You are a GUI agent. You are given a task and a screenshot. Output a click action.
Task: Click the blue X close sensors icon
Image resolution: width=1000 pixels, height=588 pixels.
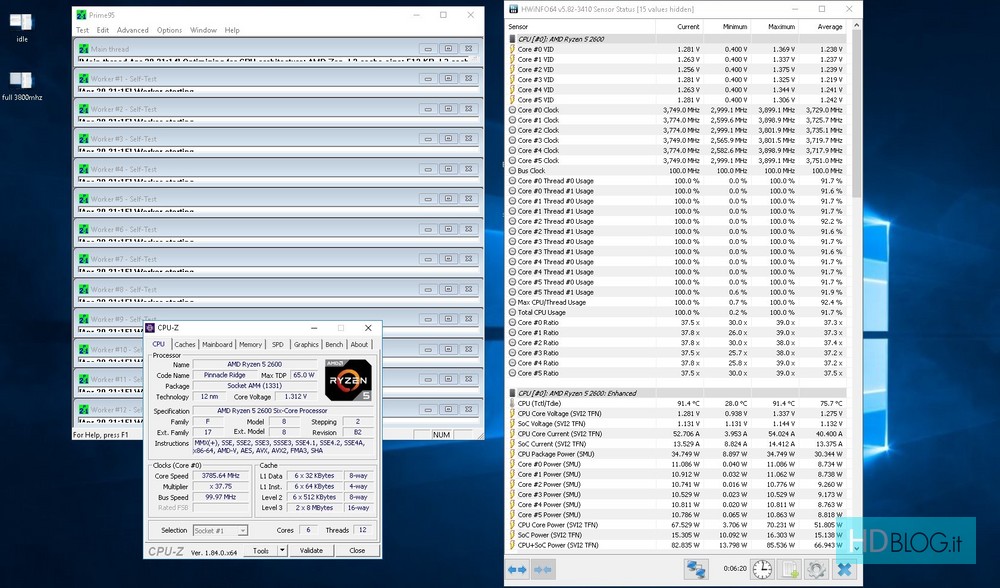843,569
